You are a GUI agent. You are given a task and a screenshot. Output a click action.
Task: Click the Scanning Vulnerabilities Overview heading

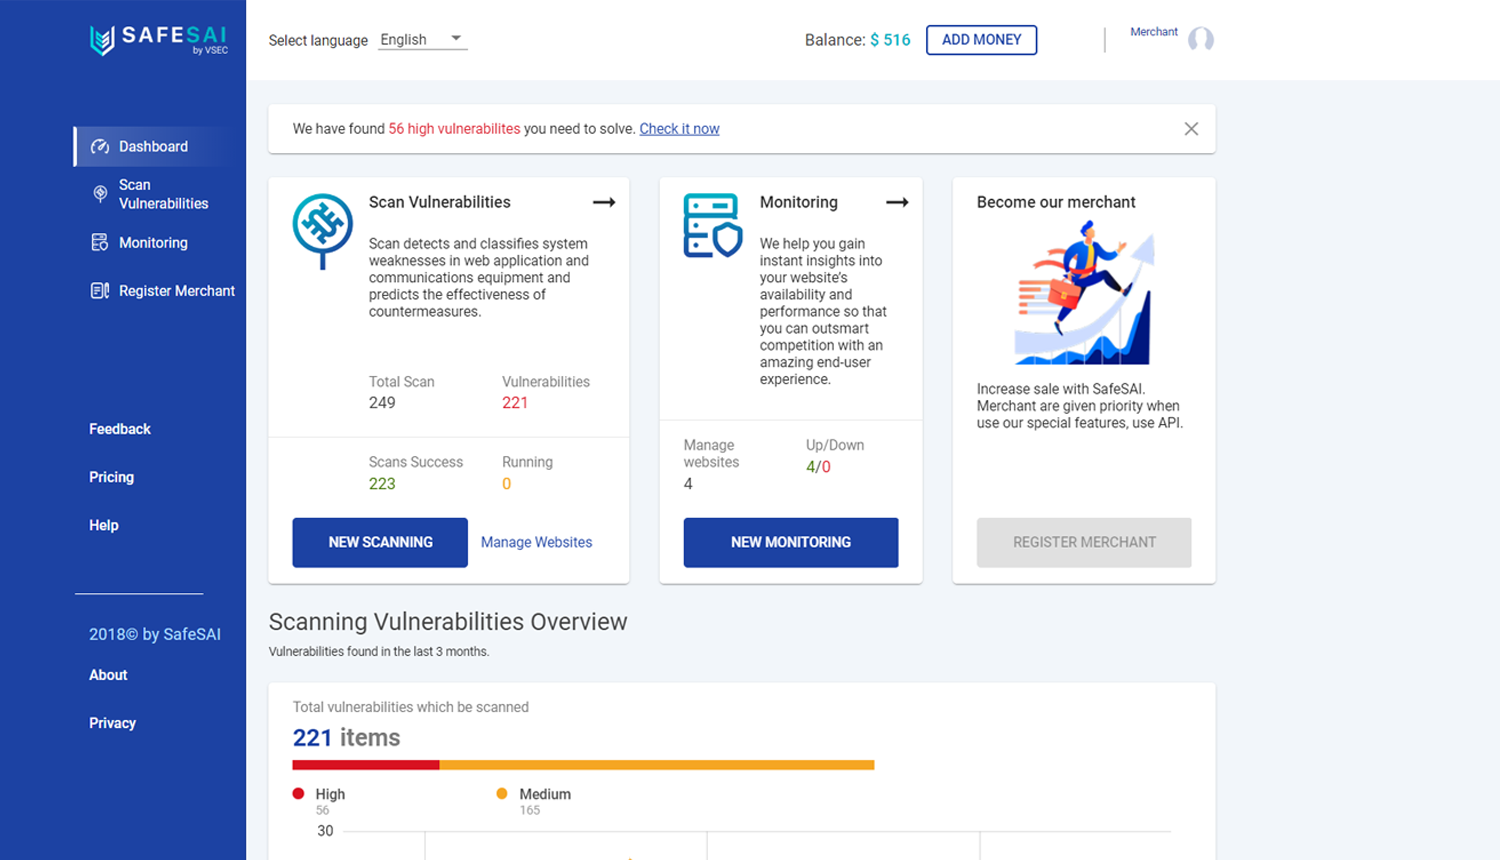tap(448, 622)
